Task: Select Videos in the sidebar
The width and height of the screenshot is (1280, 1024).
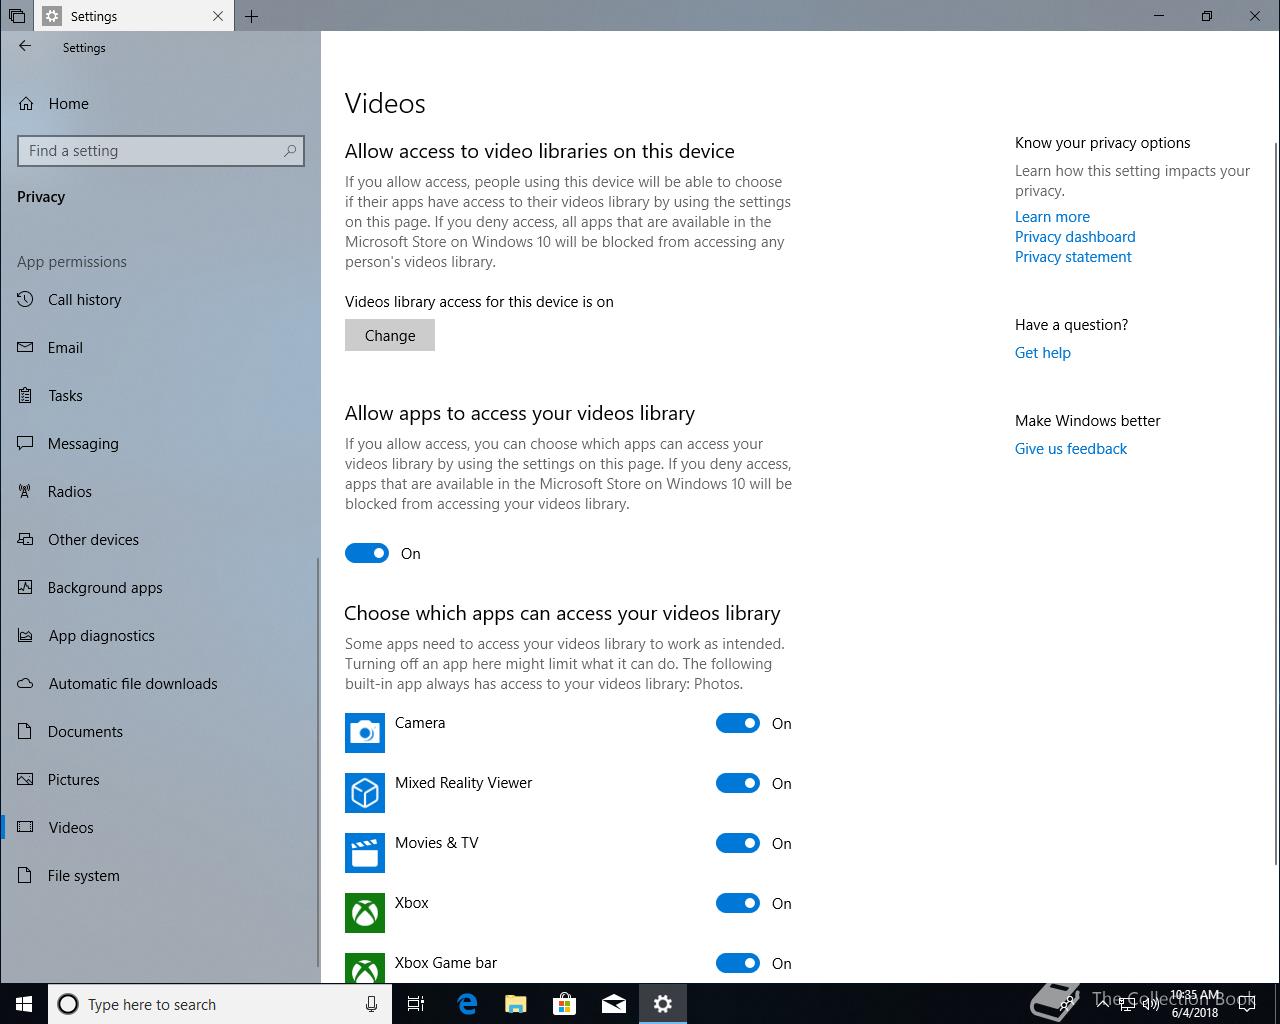Action: [160, 828]
